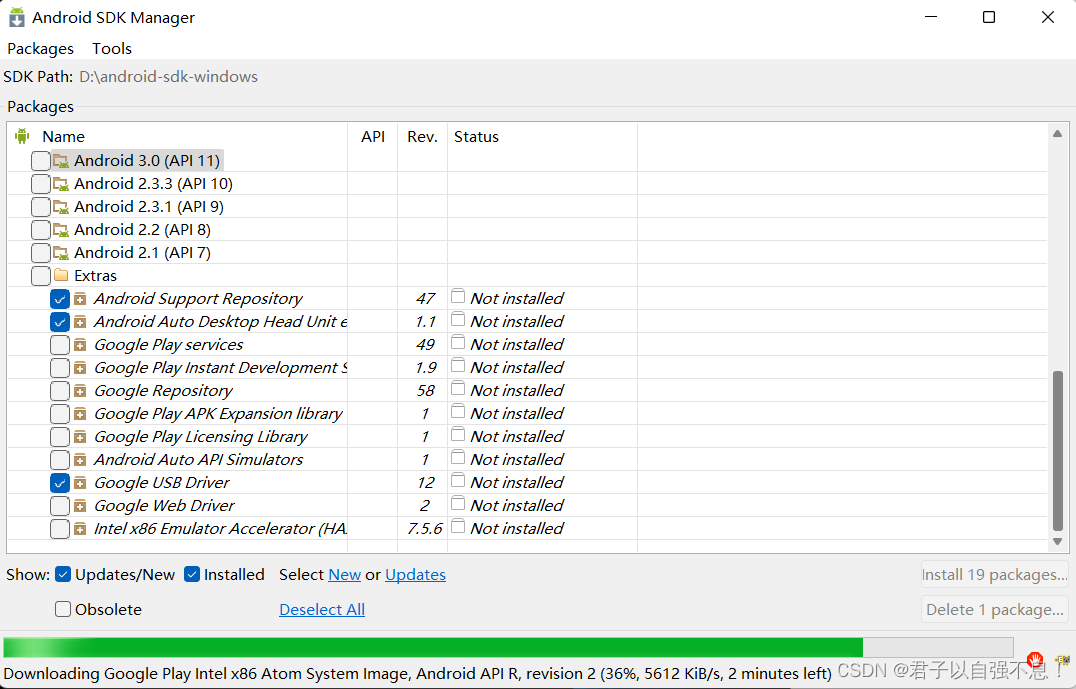1076x689 pixels.
Task: Click the Android SDK Manager title bar icon
Action: tap(17, 17)
